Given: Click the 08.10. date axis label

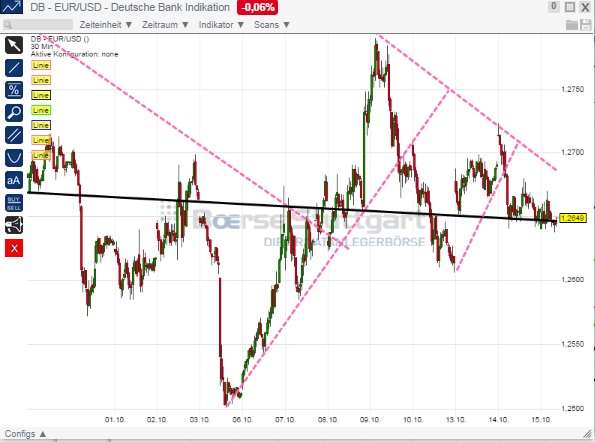Looking at the screenshot, I should [x=328, y=420].
